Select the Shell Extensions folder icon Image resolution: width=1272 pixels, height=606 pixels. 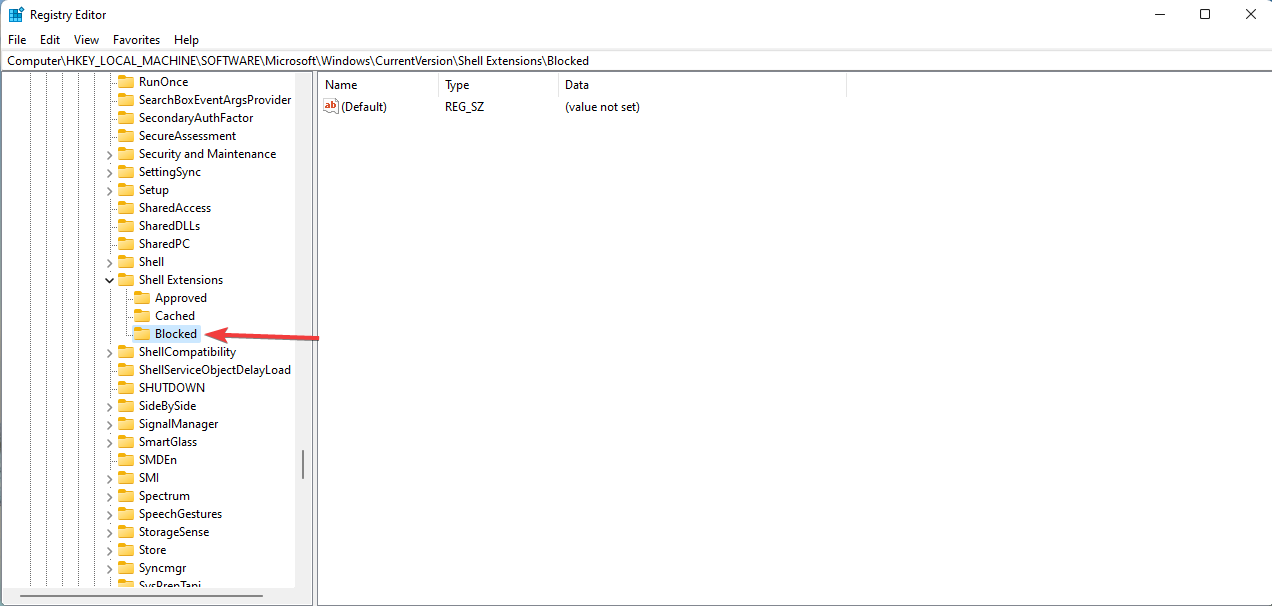125,280
